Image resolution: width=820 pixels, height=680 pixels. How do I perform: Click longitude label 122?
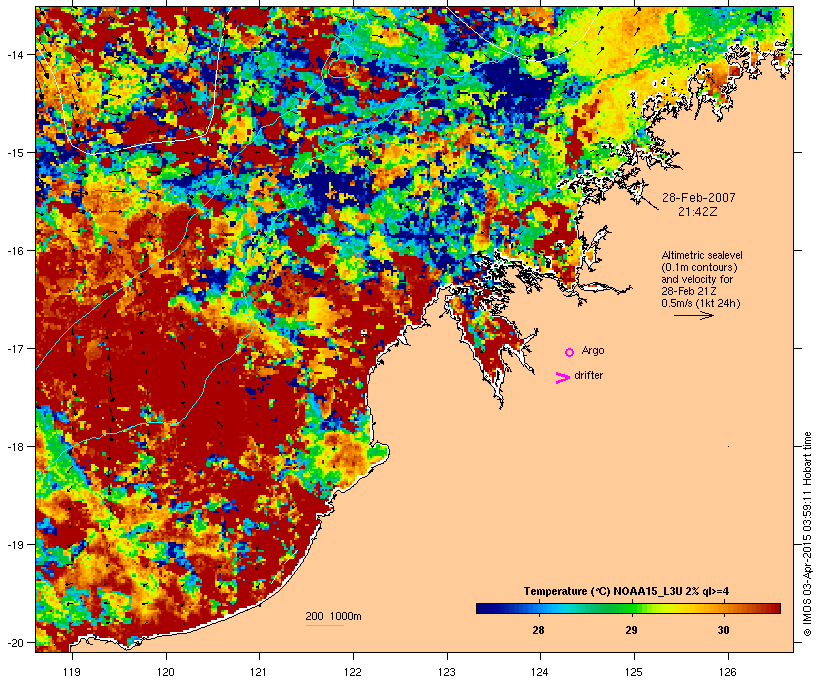(353, 672)
